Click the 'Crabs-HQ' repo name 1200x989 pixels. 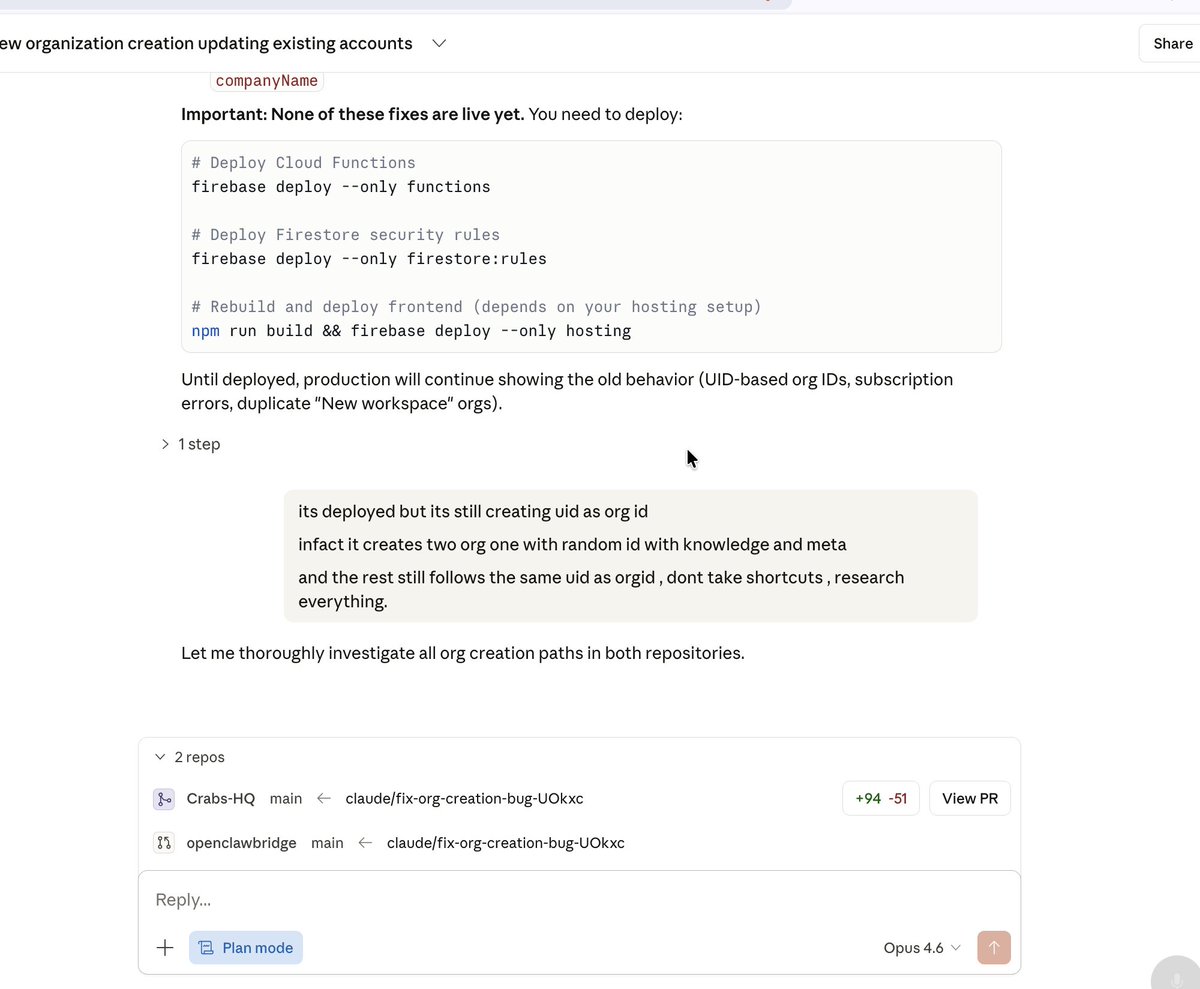pos(221,799)
